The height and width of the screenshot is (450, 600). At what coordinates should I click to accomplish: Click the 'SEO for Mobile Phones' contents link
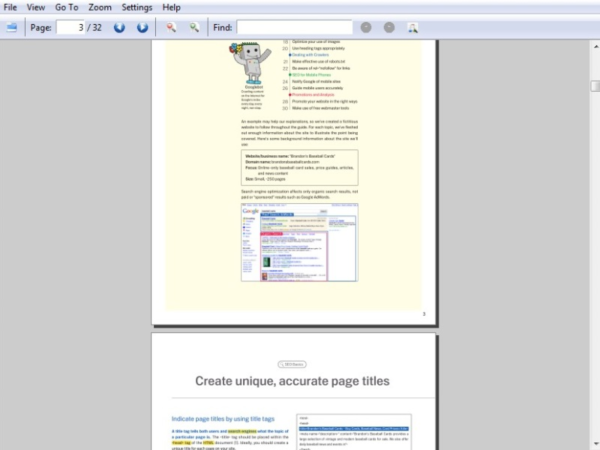tap(313, 74)
